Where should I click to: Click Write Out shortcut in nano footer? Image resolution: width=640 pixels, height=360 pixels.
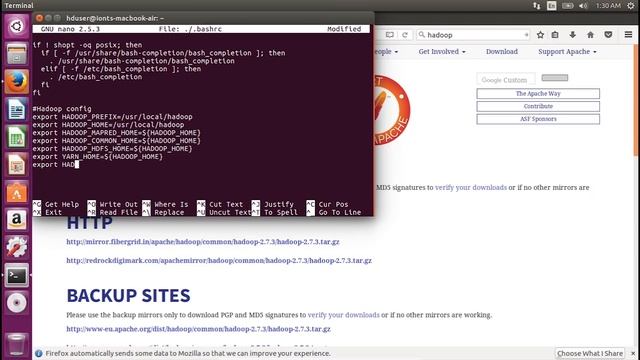[x=112, y=204]
